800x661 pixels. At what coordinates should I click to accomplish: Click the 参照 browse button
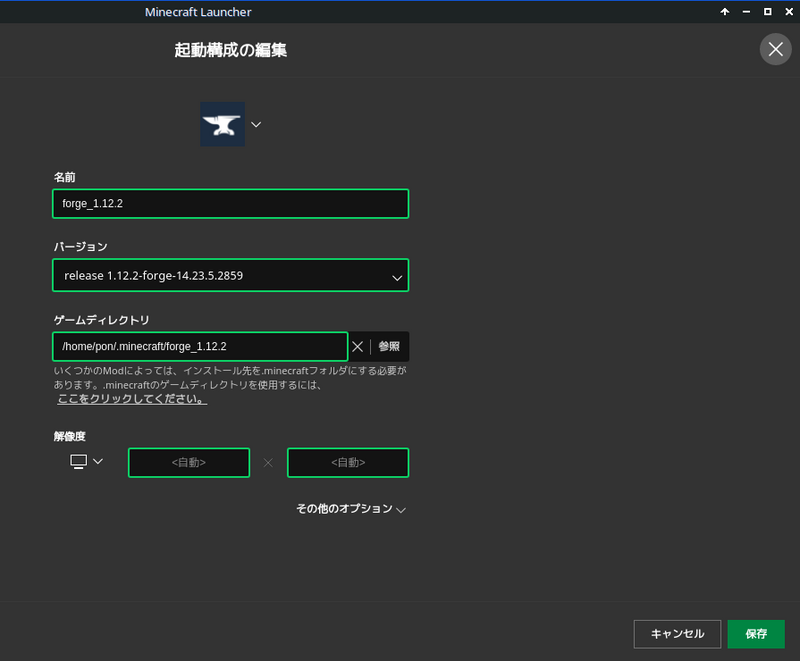coord(389,347)
